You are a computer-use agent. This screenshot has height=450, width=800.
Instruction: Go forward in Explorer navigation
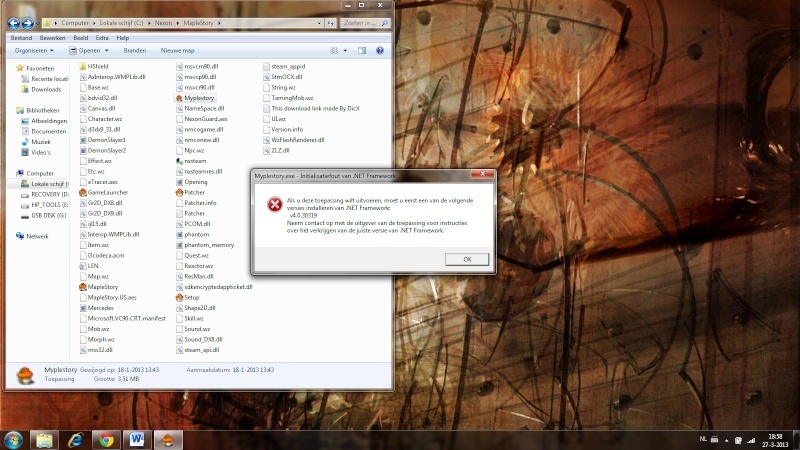[x=28, y=23]
